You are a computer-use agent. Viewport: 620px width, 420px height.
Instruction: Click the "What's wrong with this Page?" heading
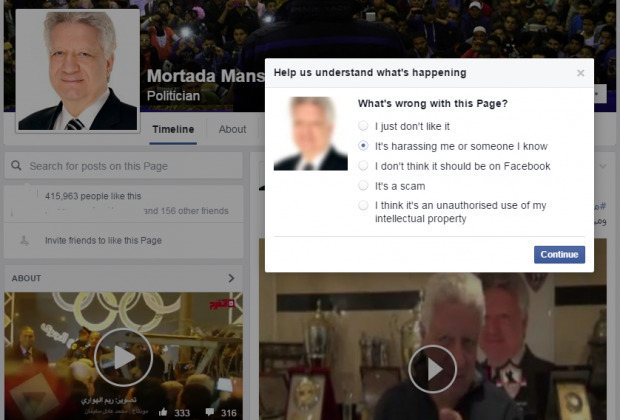pyautogui.click(x=433, y=104)
